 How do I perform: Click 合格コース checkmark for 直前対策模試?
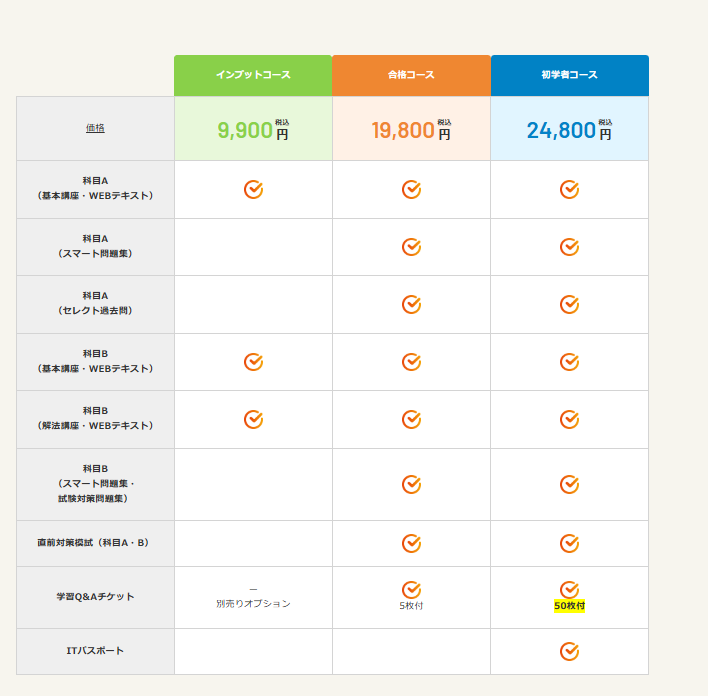click(x=411, y=543)
